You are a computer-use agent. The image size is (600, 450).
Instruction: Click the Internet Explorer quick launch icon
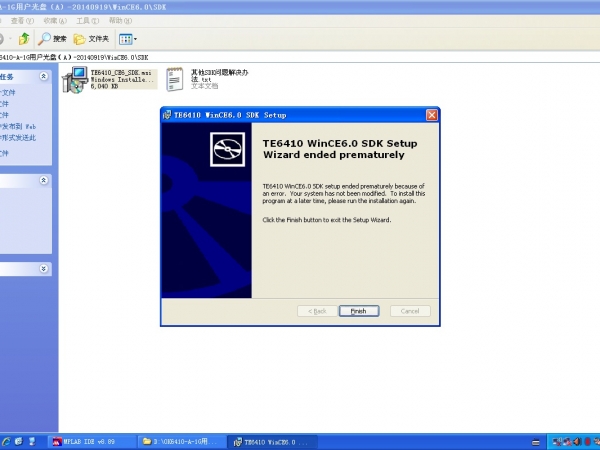point(6,441)
